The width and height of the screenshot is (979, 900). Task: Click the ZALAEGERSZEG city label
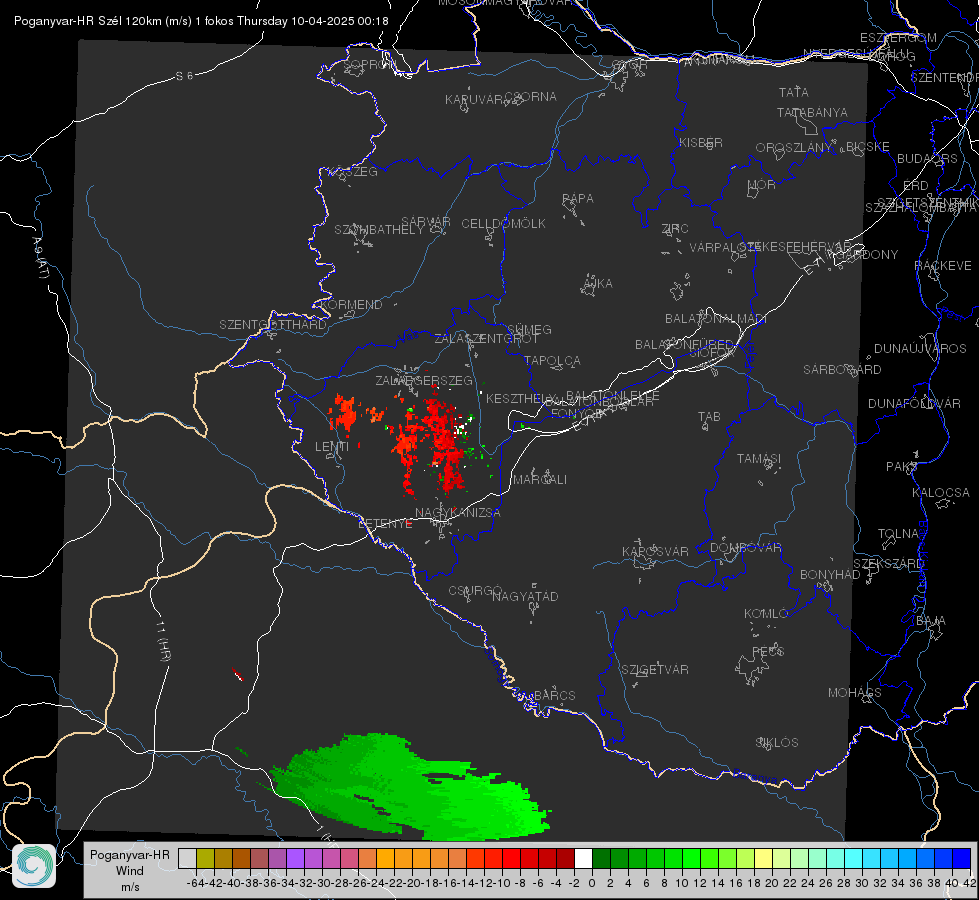click(x=424, y=380)
